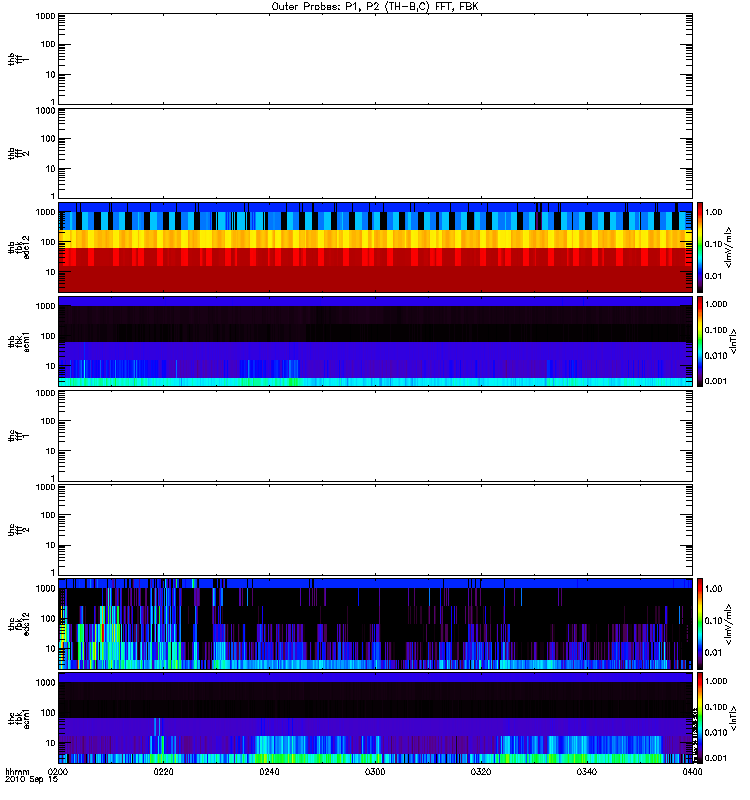Image resolution: width=750 pixels, height=800 pixels.
Task: Click the 'thc fbk edc12' y-axis label
Action: (x=19, y=623)
